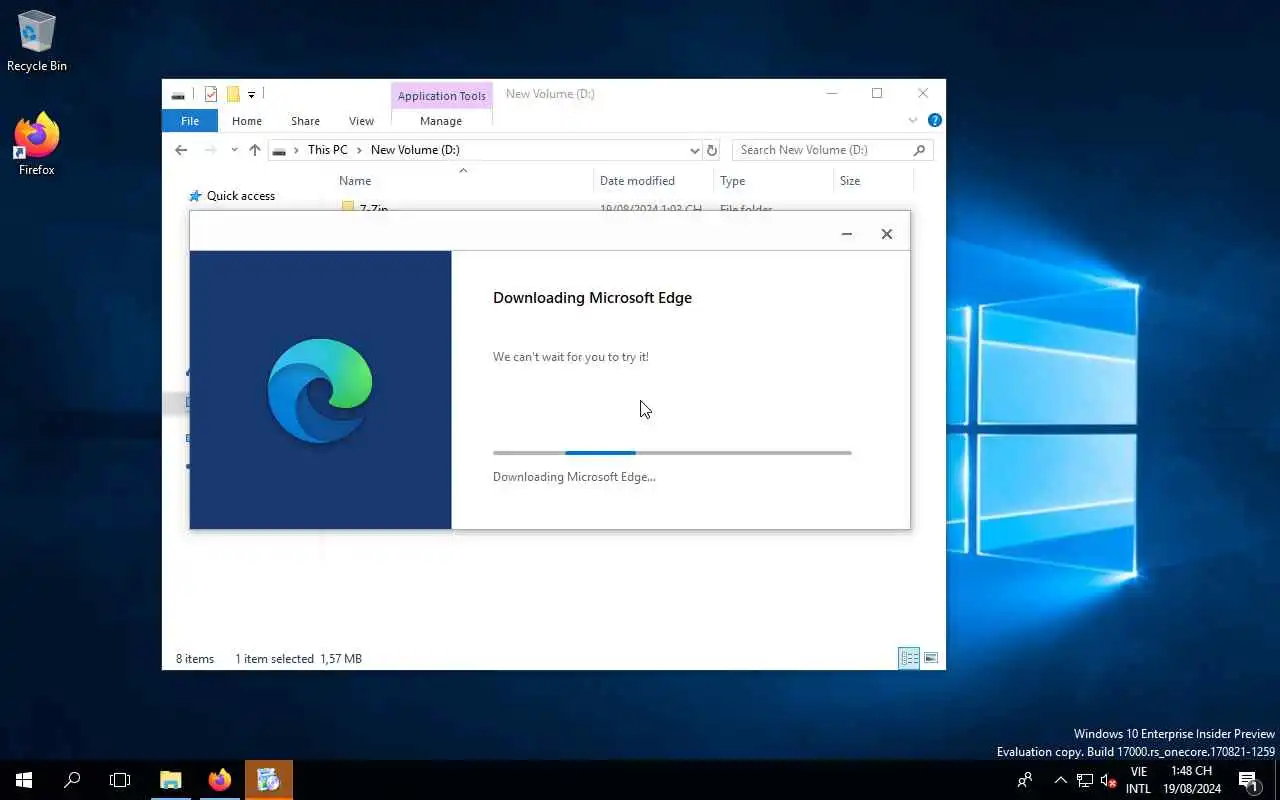Open the recent locations dropdown arrow

tap(234, 150)
